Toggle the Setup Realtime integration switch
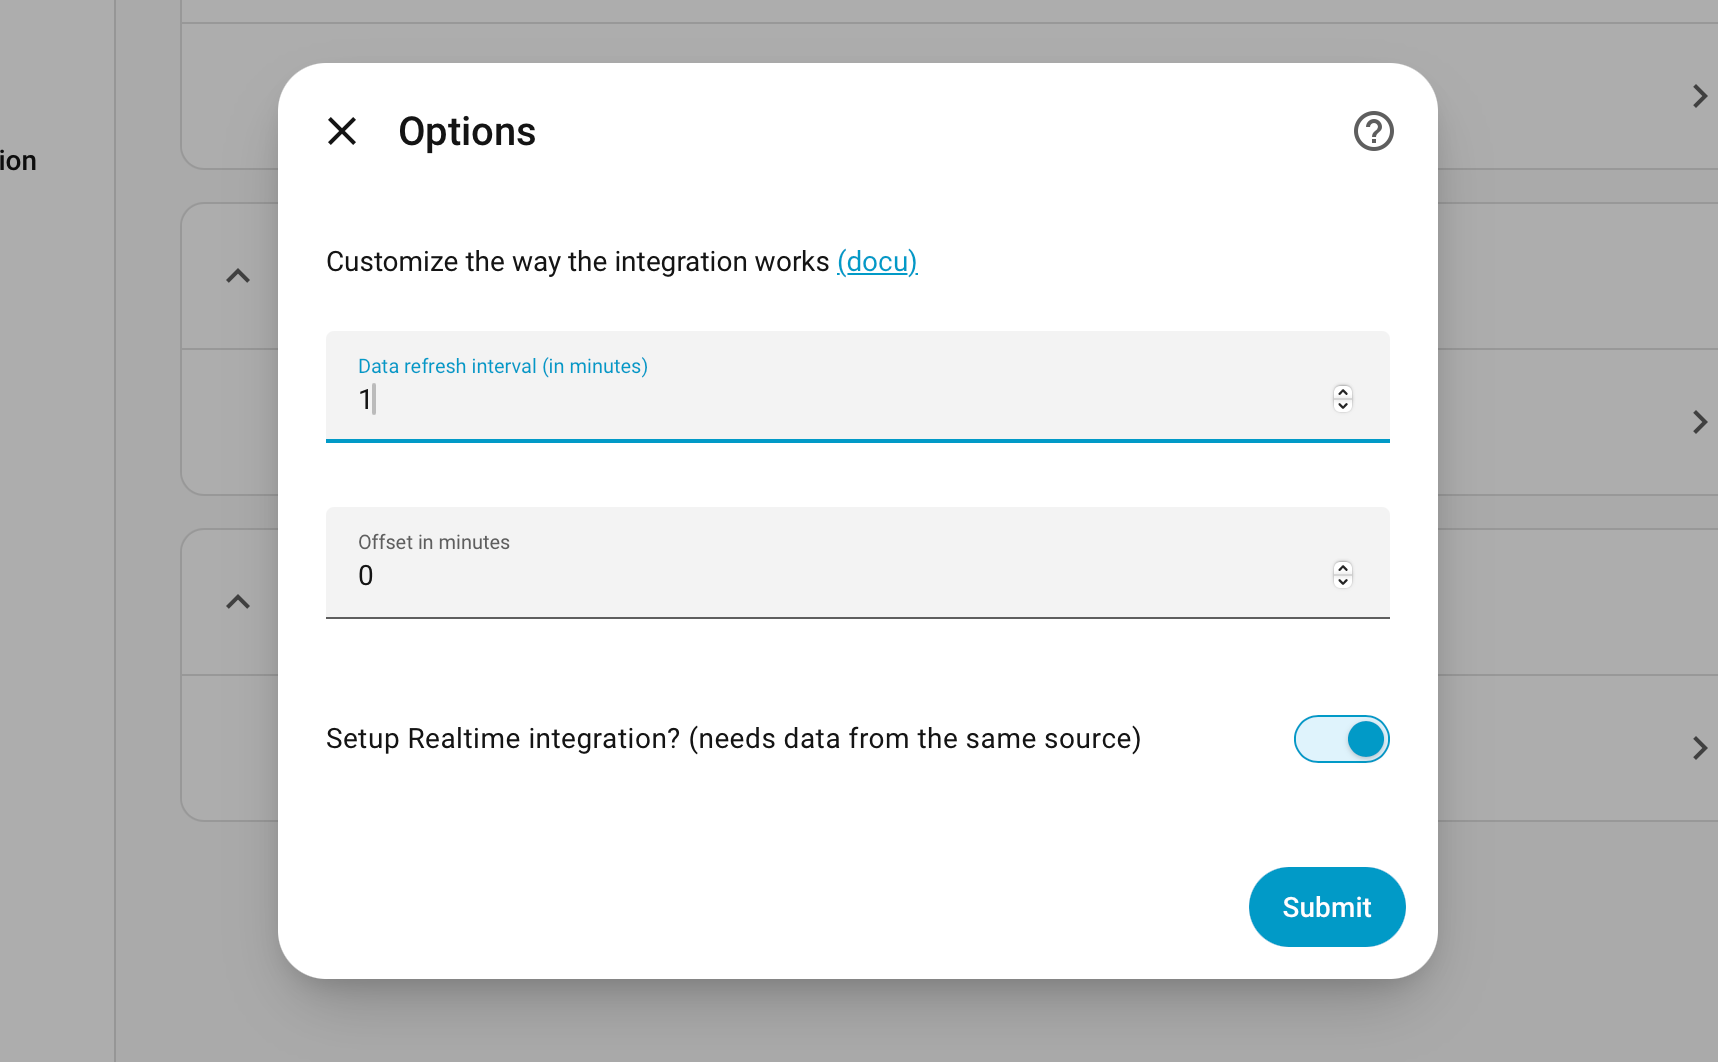Viewport: 1718px width, 1062px height. (x=1341, y=739)
